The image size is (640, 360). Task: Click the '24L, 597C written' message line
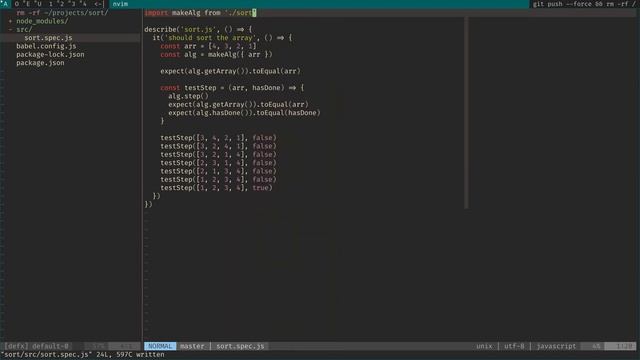(x=130, y=355)
